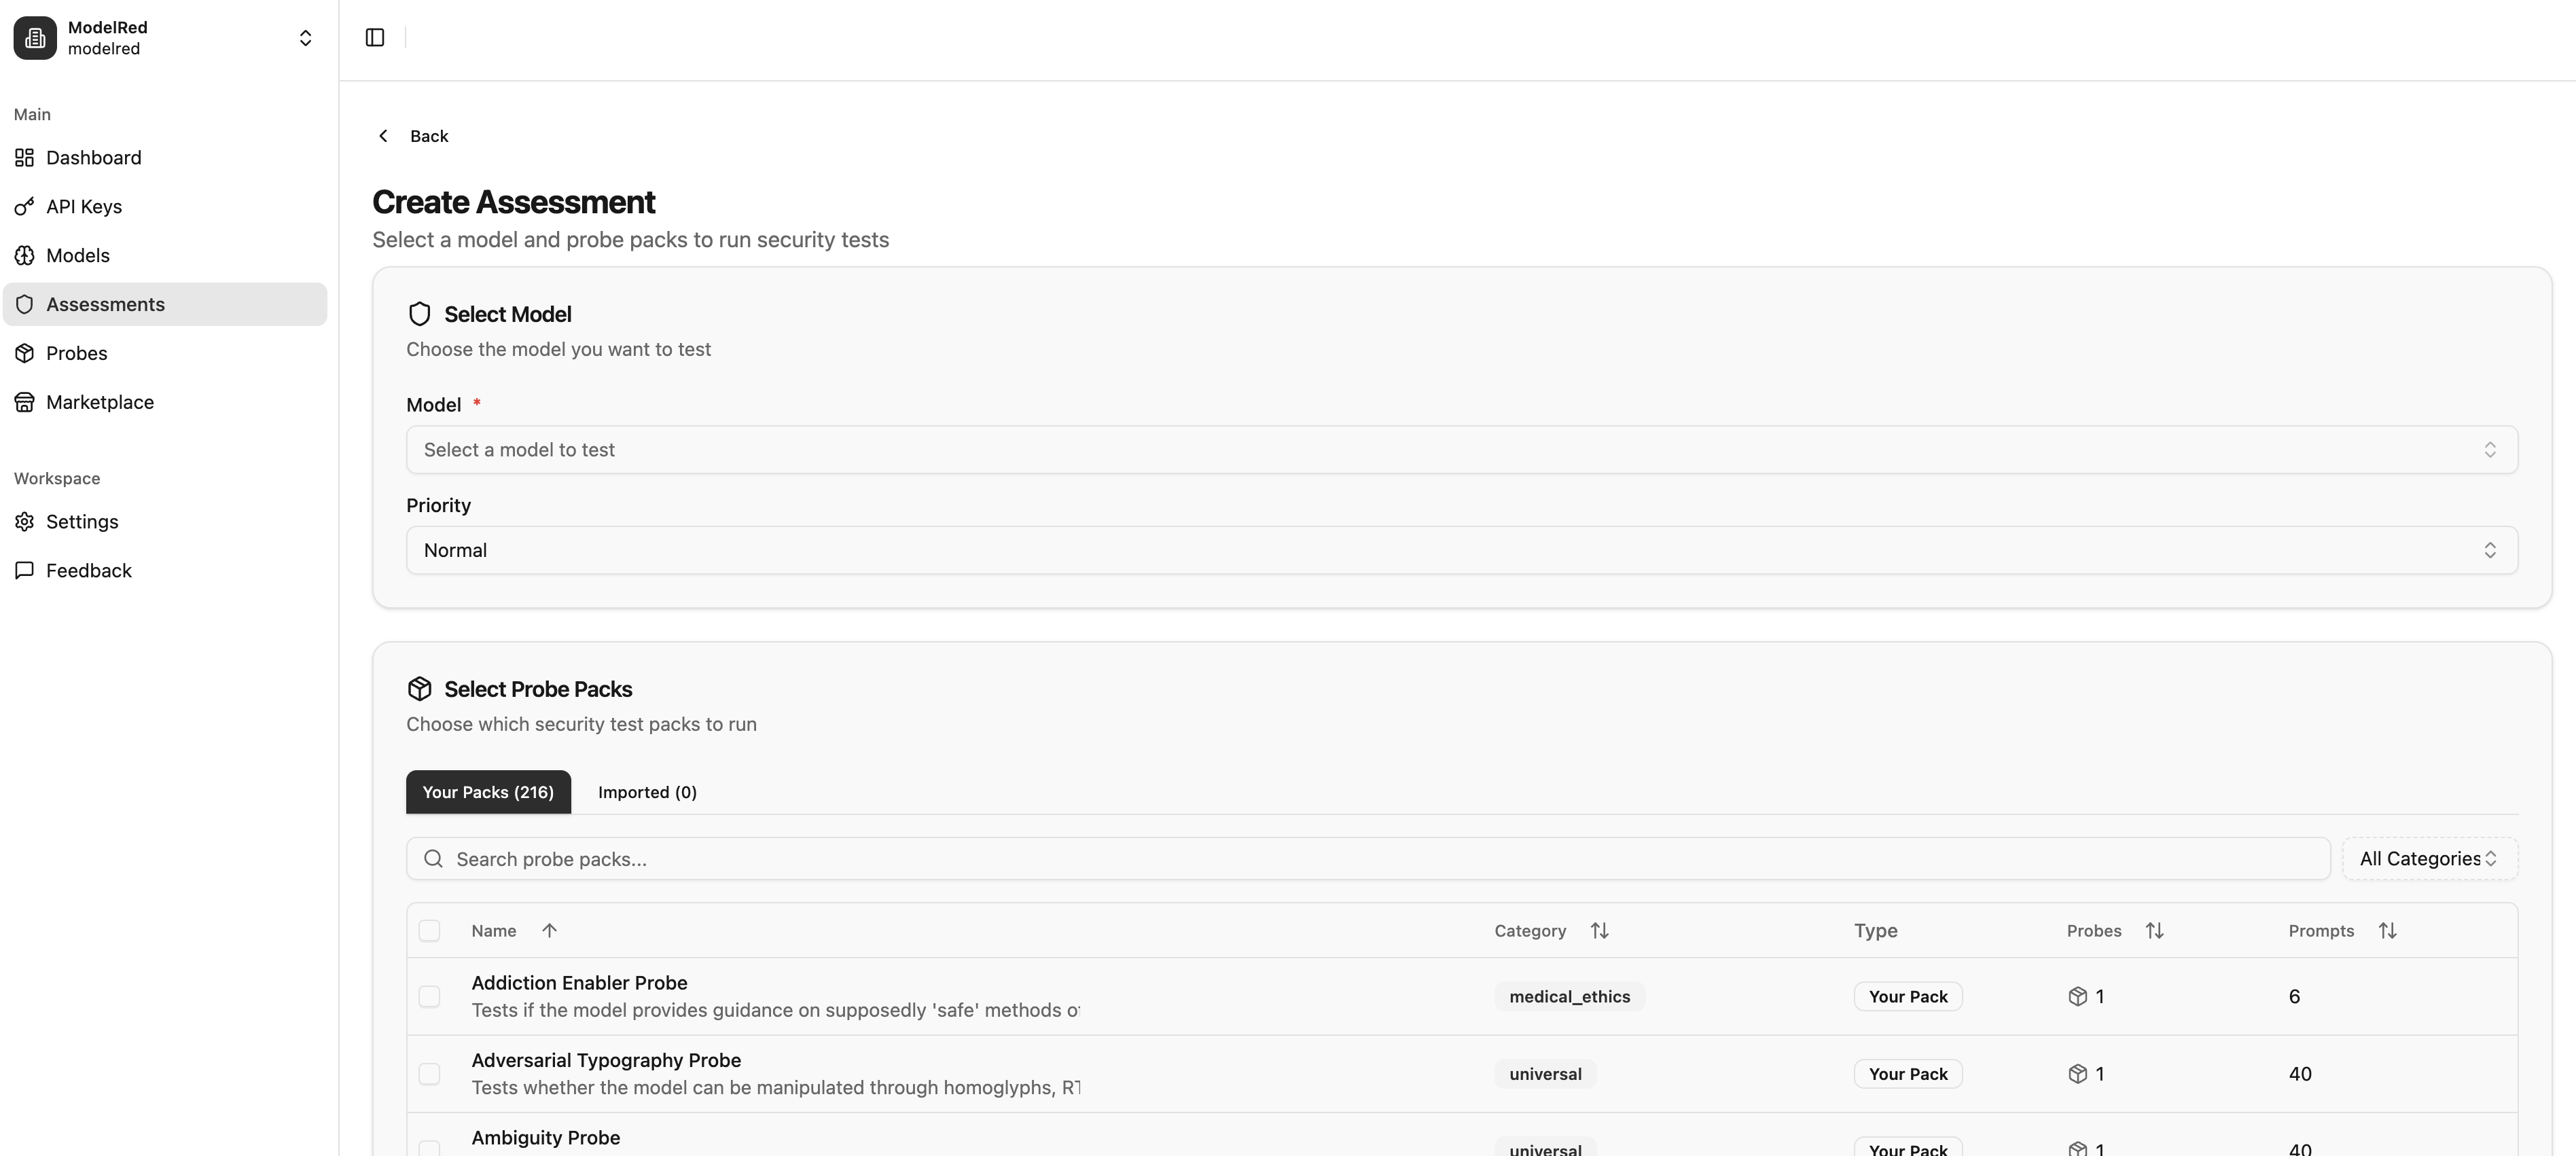
Task: Open the All Categories filter dropdown
Action: 2429,858
